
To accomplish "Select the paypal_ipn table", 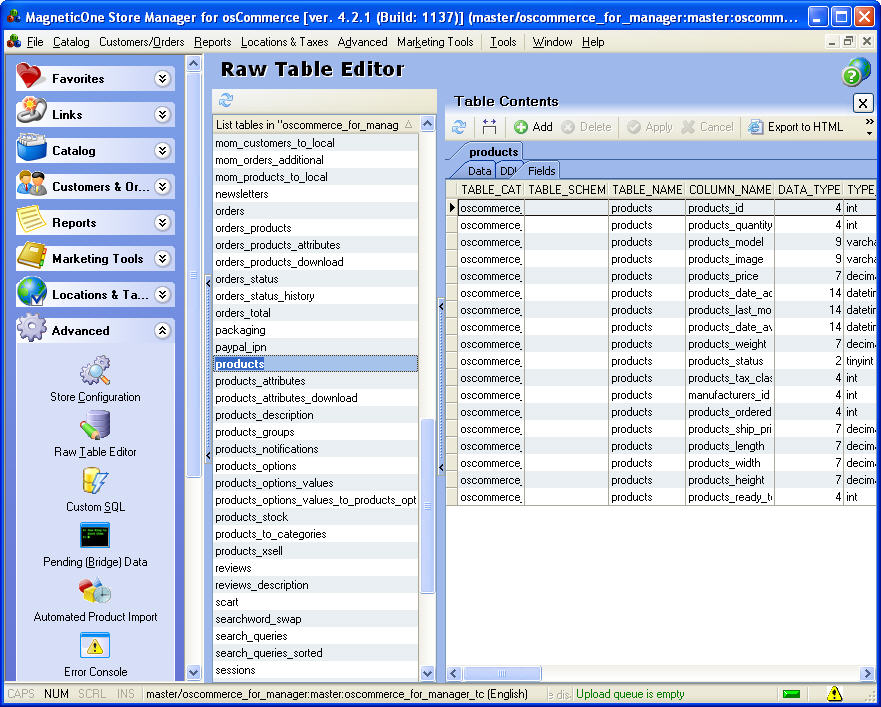I will (x=315, y=347).
